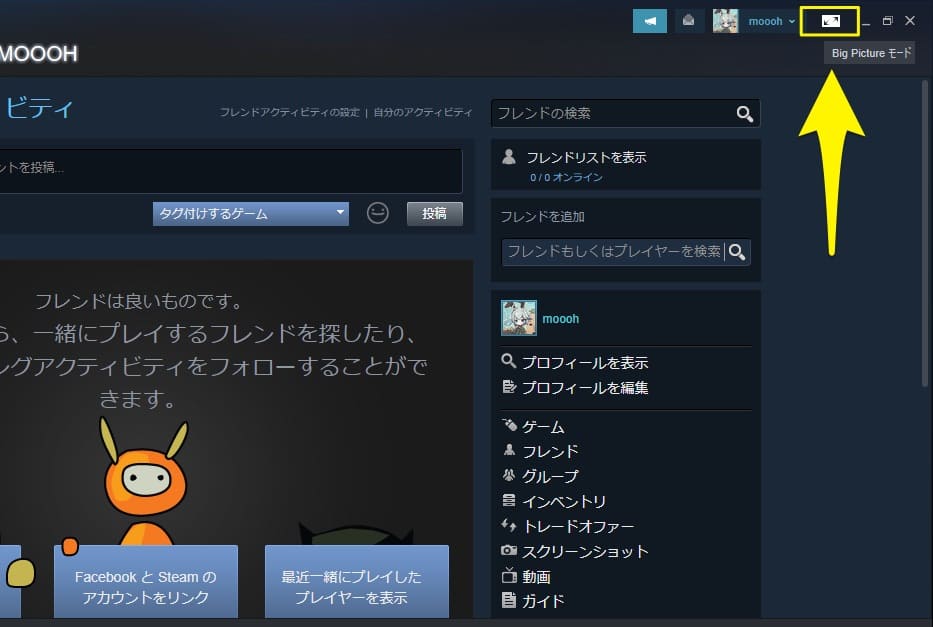
Task: Click the フレンドの検索 input field
Action: tap(613, 114)
